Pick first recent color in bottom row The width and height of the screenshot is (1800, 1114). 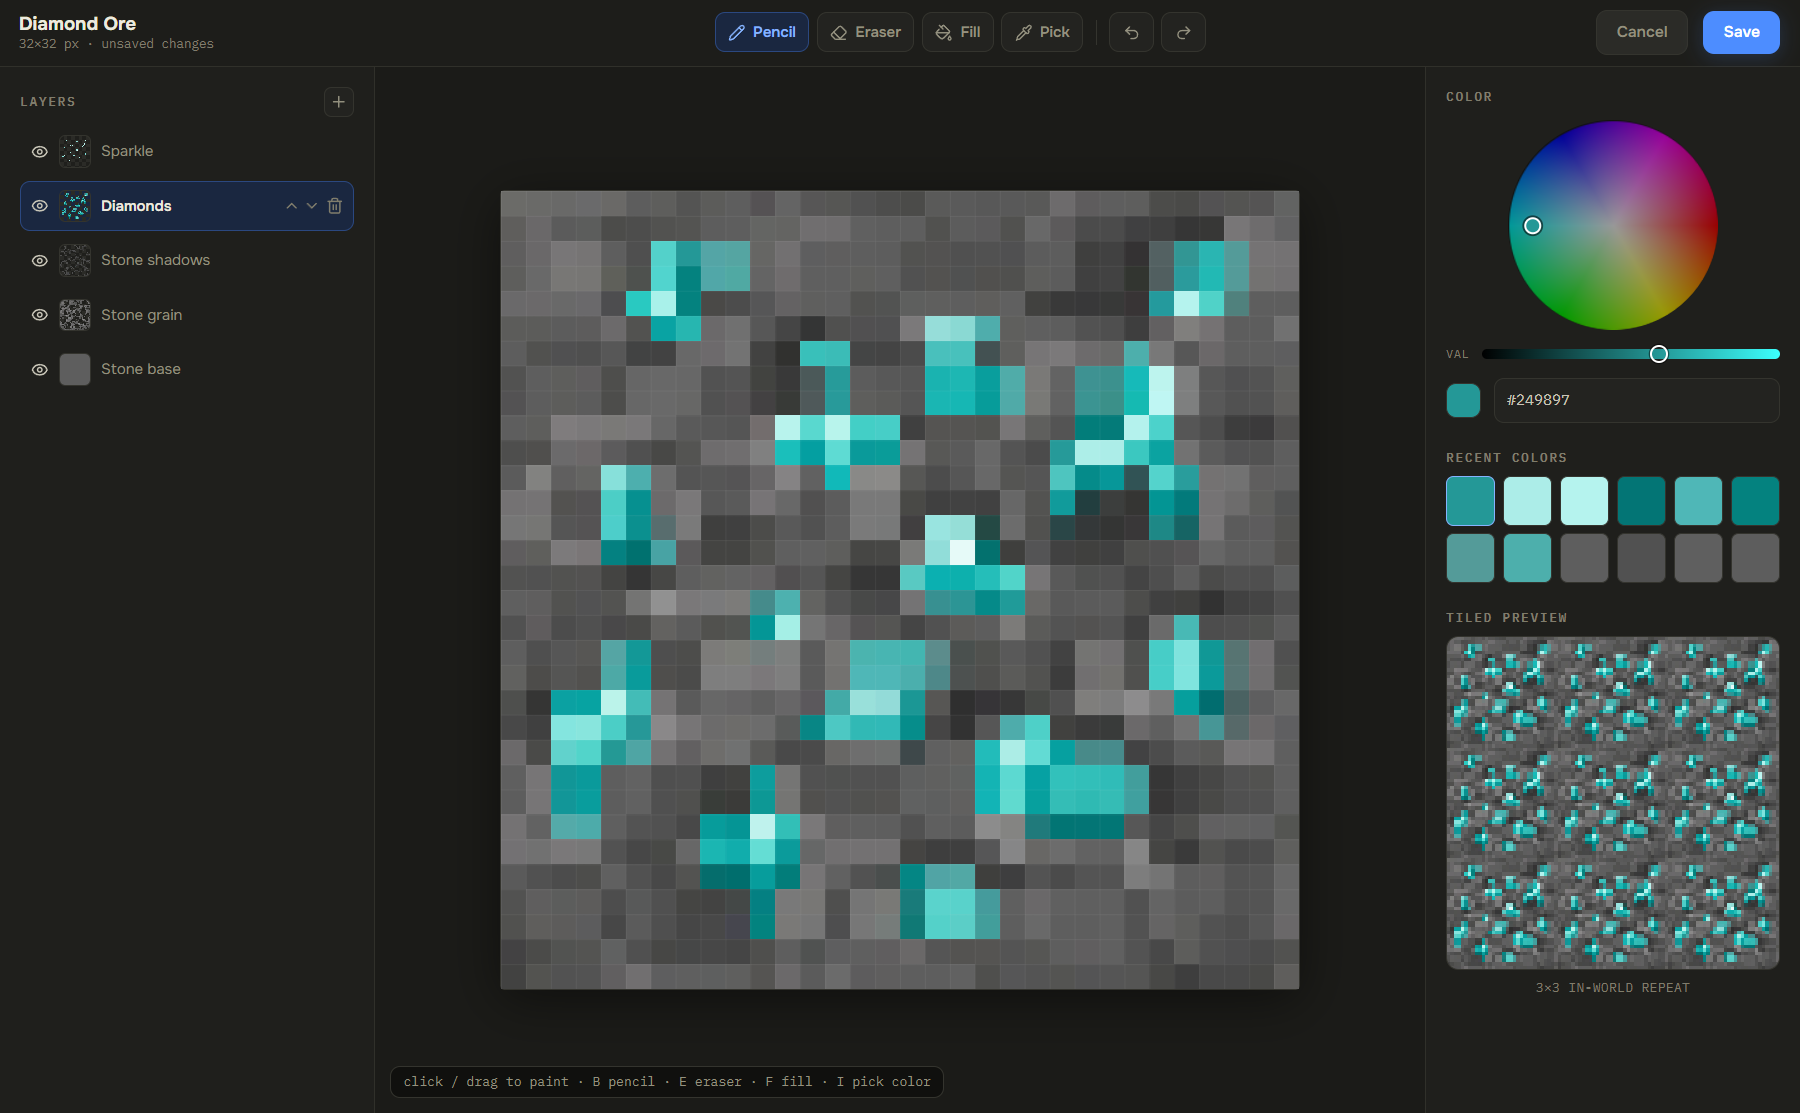pyautogui.click(x=1470, y=558)
